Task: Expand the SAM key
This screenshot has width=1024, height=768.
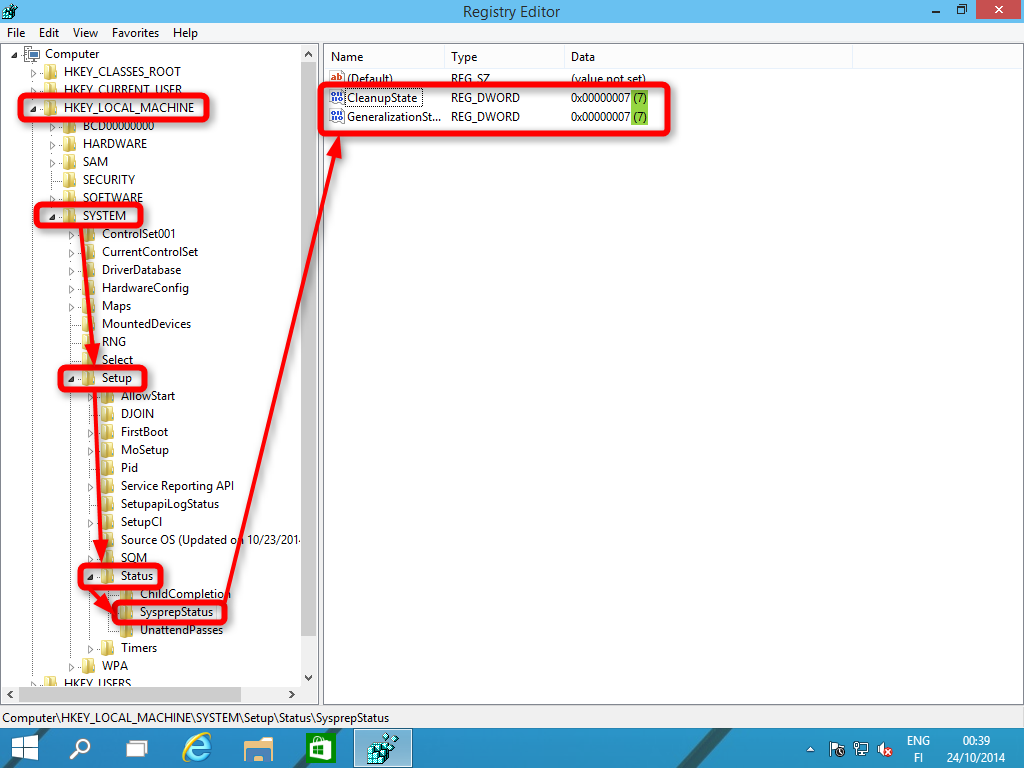Action: tap(52, 163)
